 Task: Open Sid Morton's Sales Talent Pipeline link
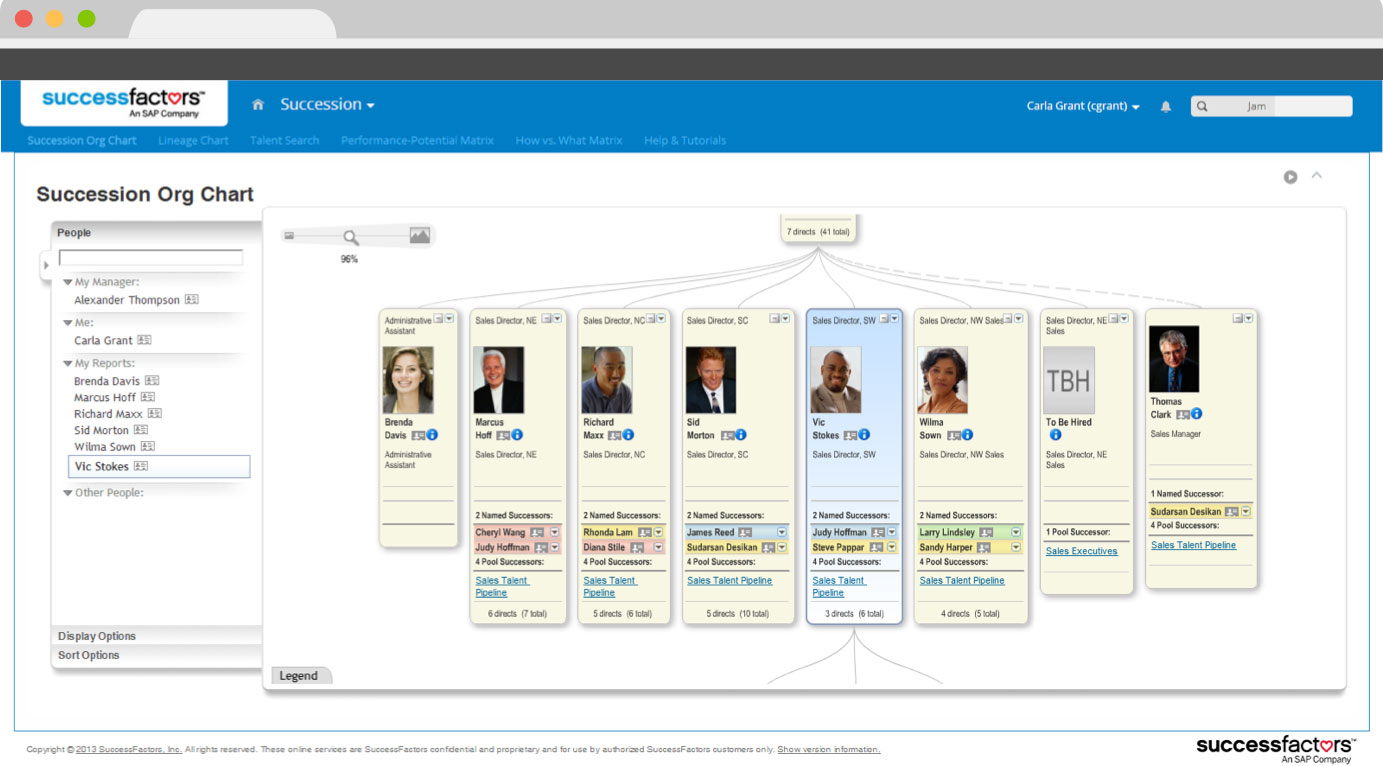point(730,581)
